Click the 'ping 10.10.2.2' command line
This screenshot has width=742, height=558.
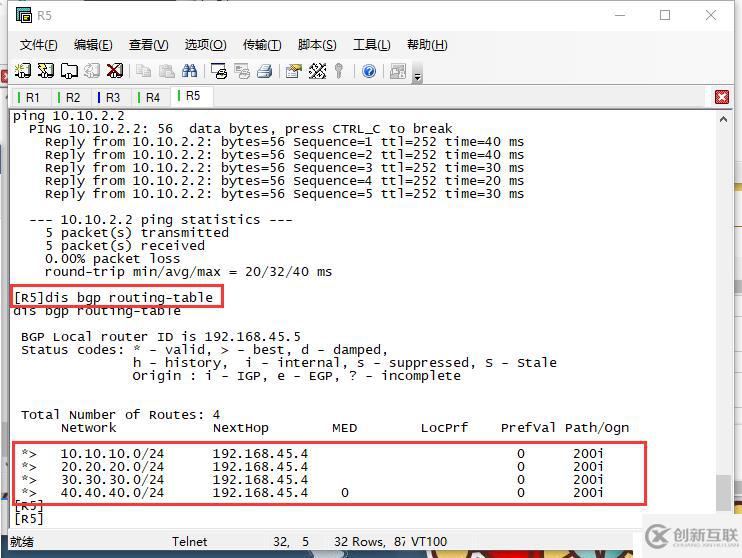tap(69, 115)
